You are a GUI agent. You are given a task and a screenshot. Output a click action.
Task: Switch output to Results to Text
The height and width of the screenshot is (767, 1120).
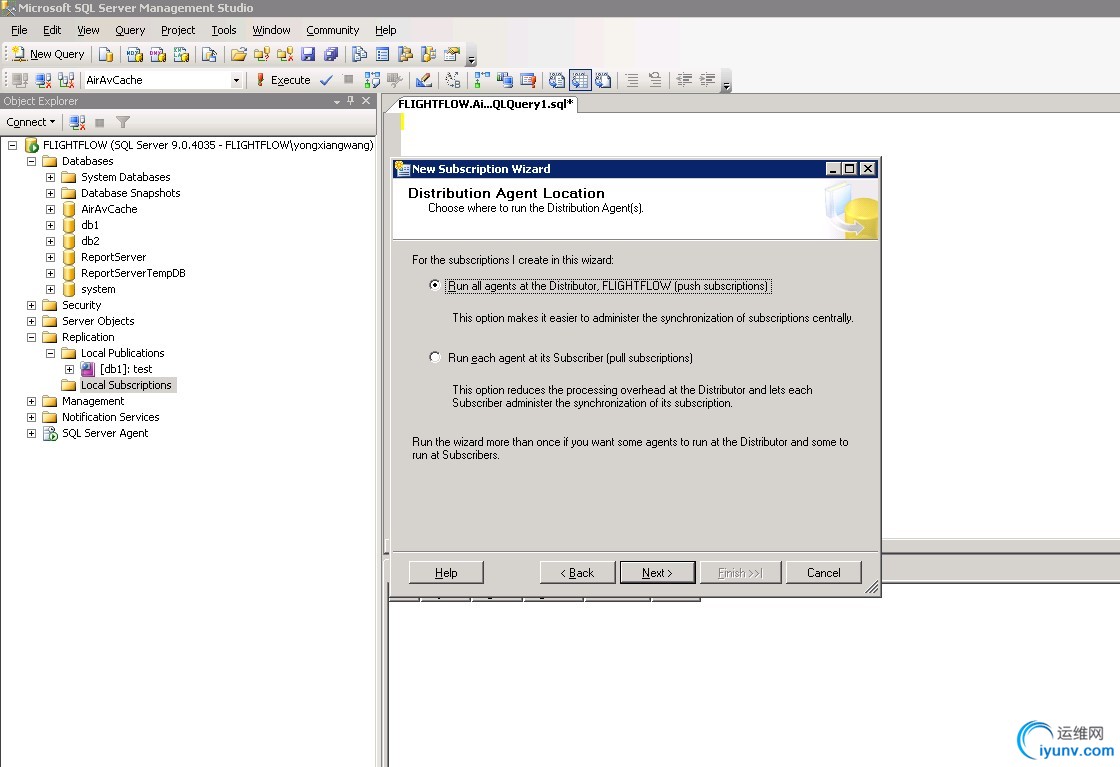click(x=556, y=80)
